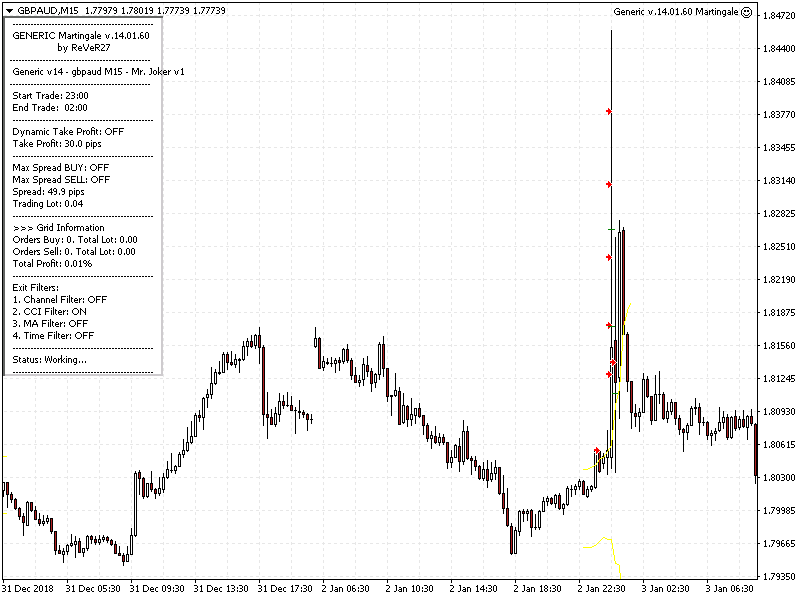
Task: Click the 1.84085 price axis label
Action: 779,82
